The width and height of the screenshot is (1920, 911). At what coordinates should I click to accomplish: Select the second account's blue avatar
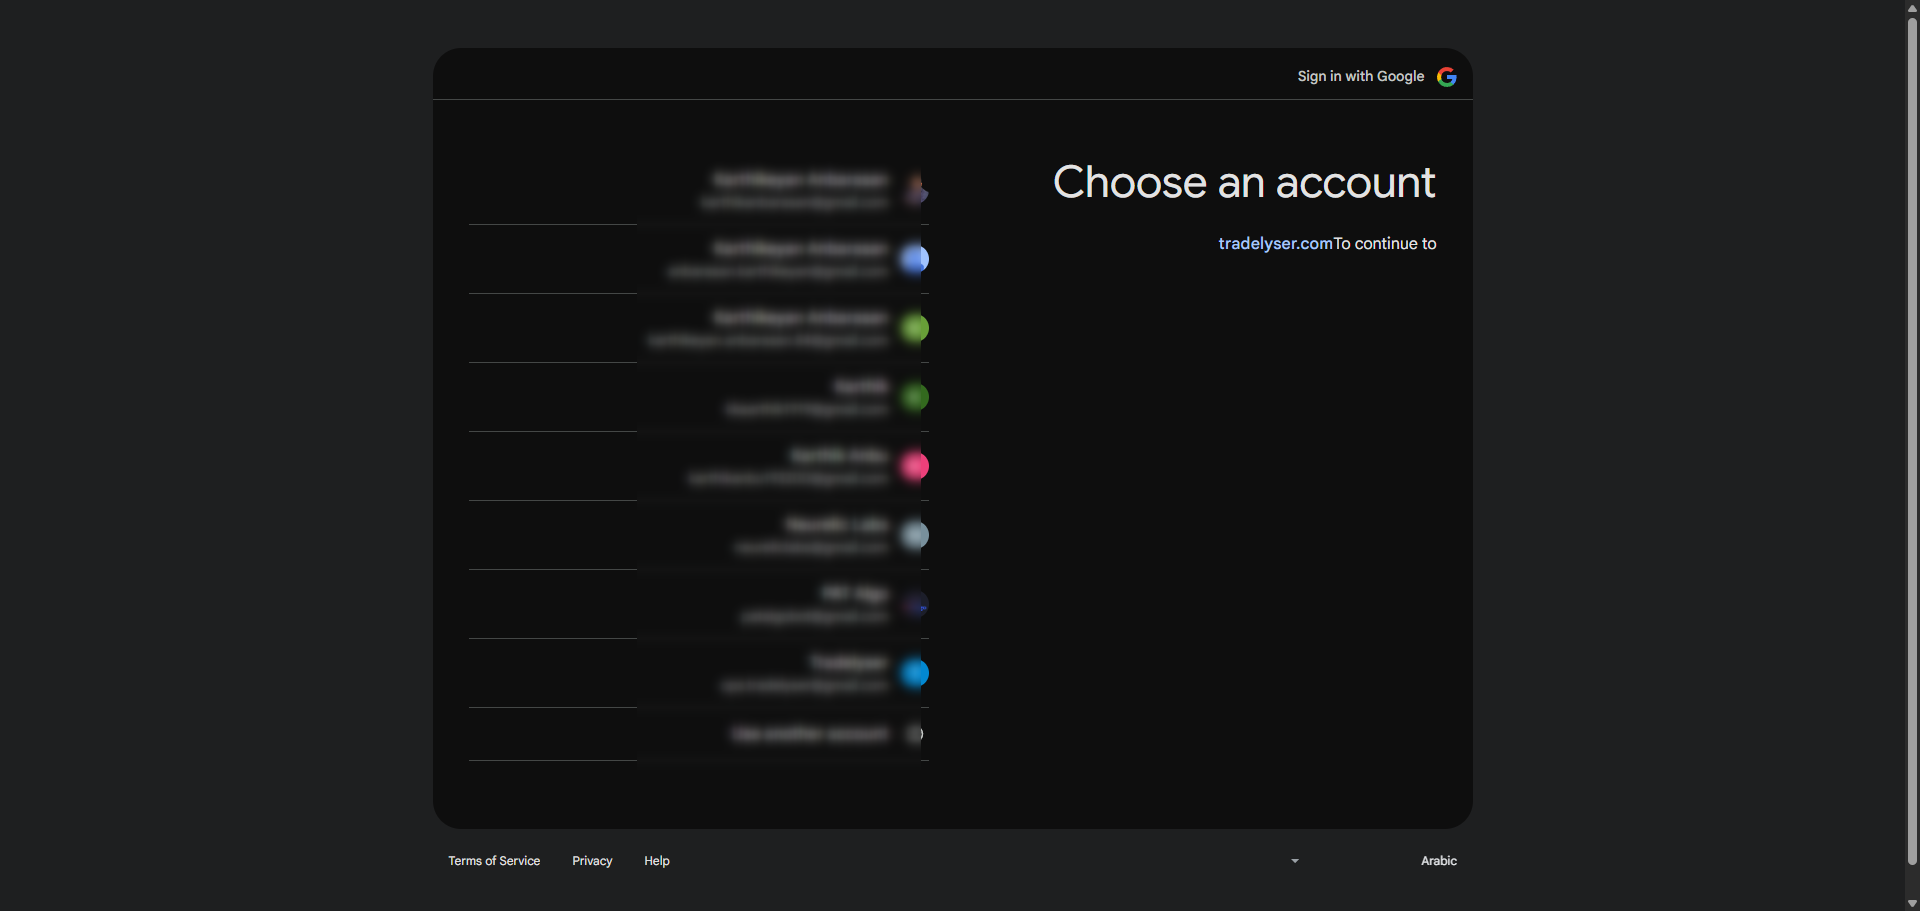point(915,259)
